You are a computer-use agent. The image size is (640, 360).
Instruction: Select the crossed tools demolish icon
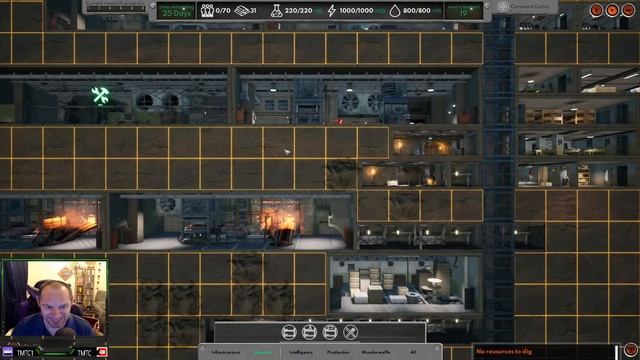click(350, 332)
